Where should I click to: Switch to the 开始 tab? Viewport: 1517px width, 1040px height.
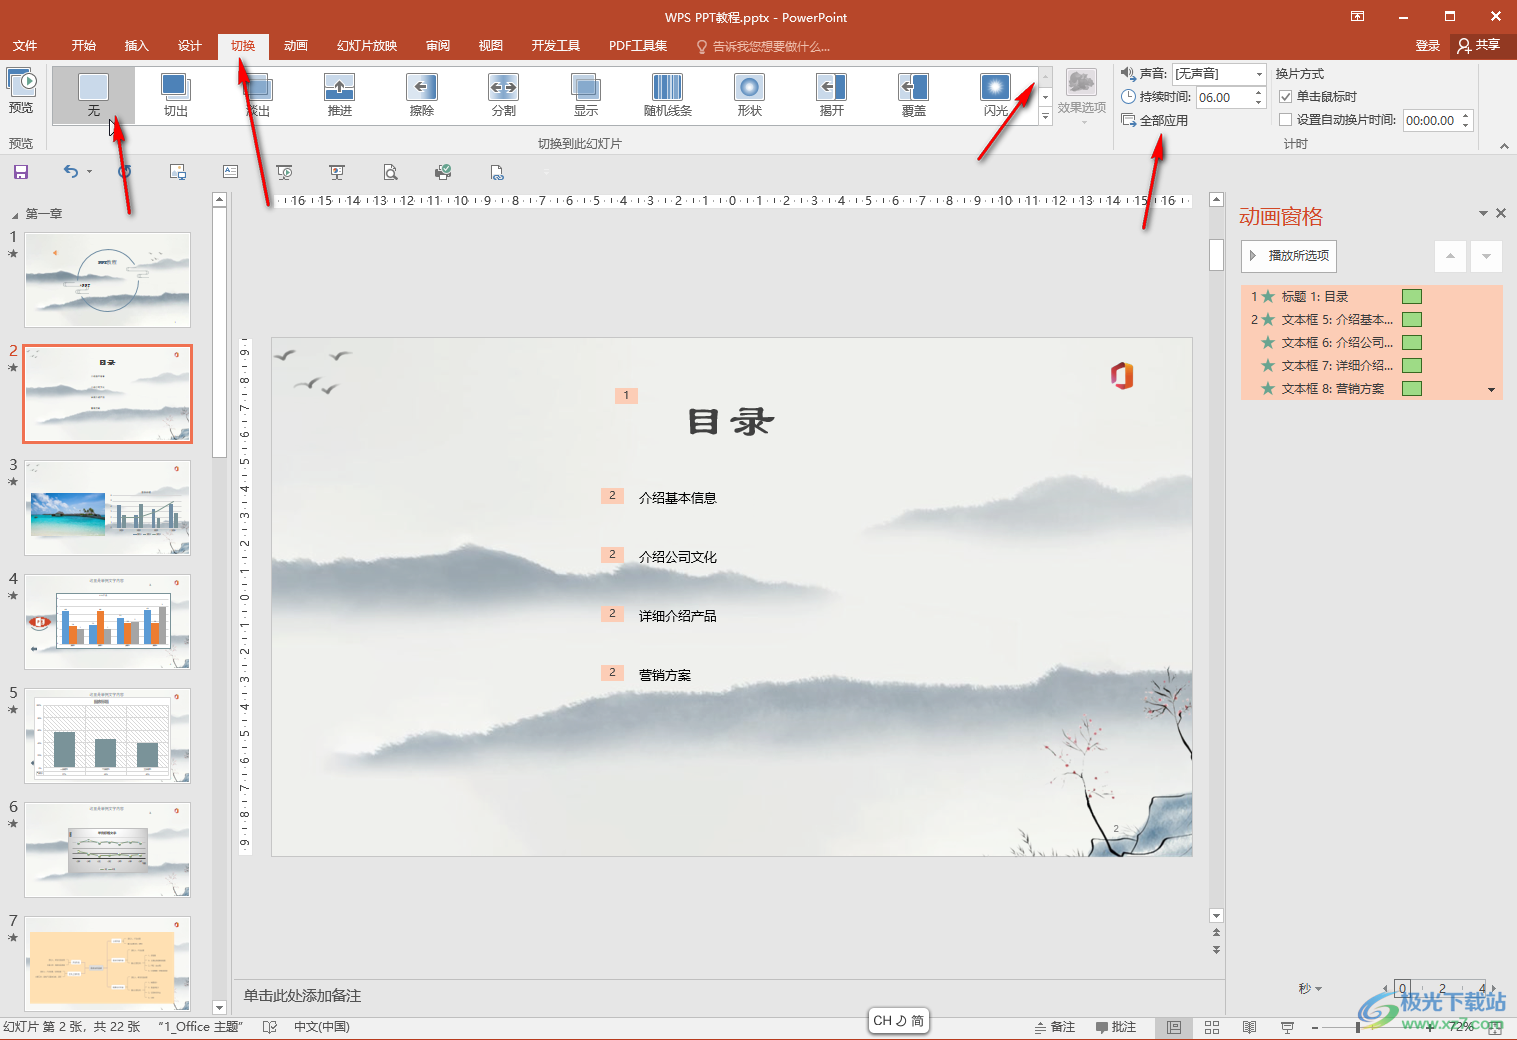84,46
